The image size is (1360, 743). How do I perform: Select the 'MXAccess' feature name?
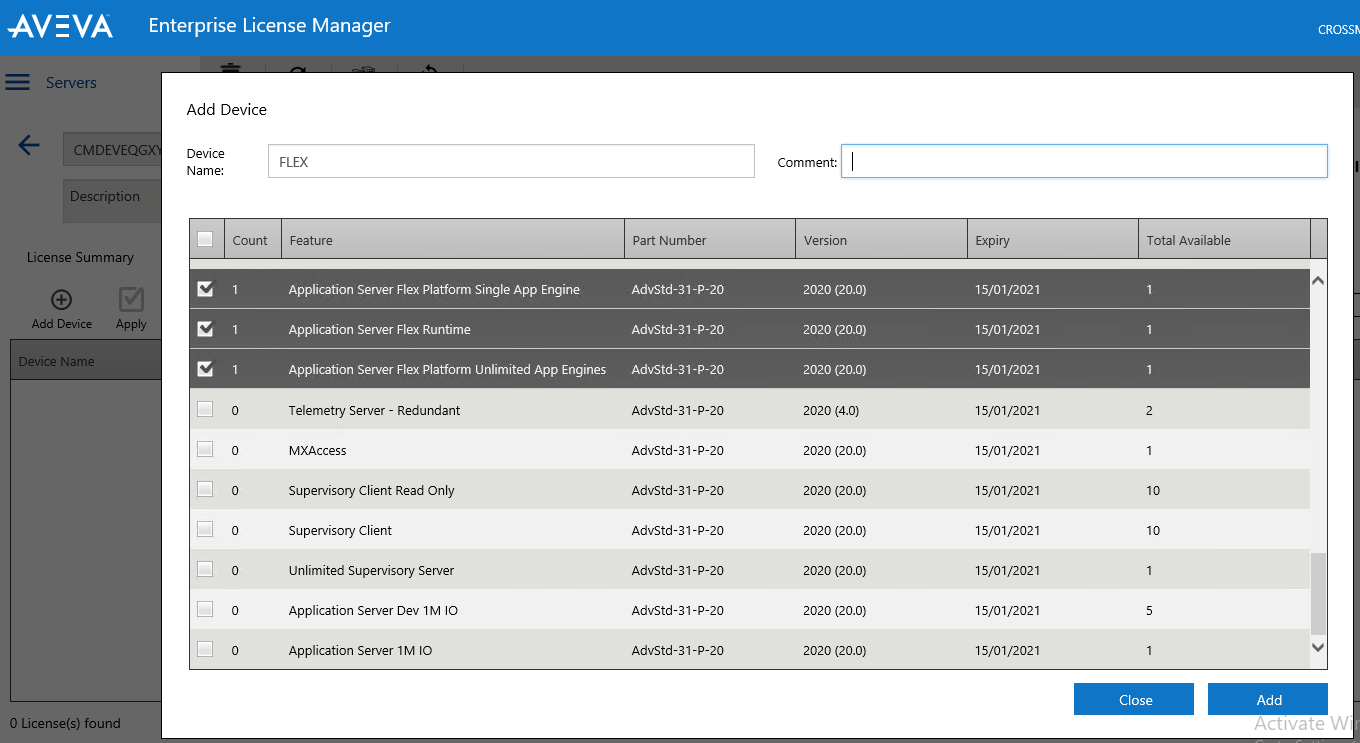[317, 450]
